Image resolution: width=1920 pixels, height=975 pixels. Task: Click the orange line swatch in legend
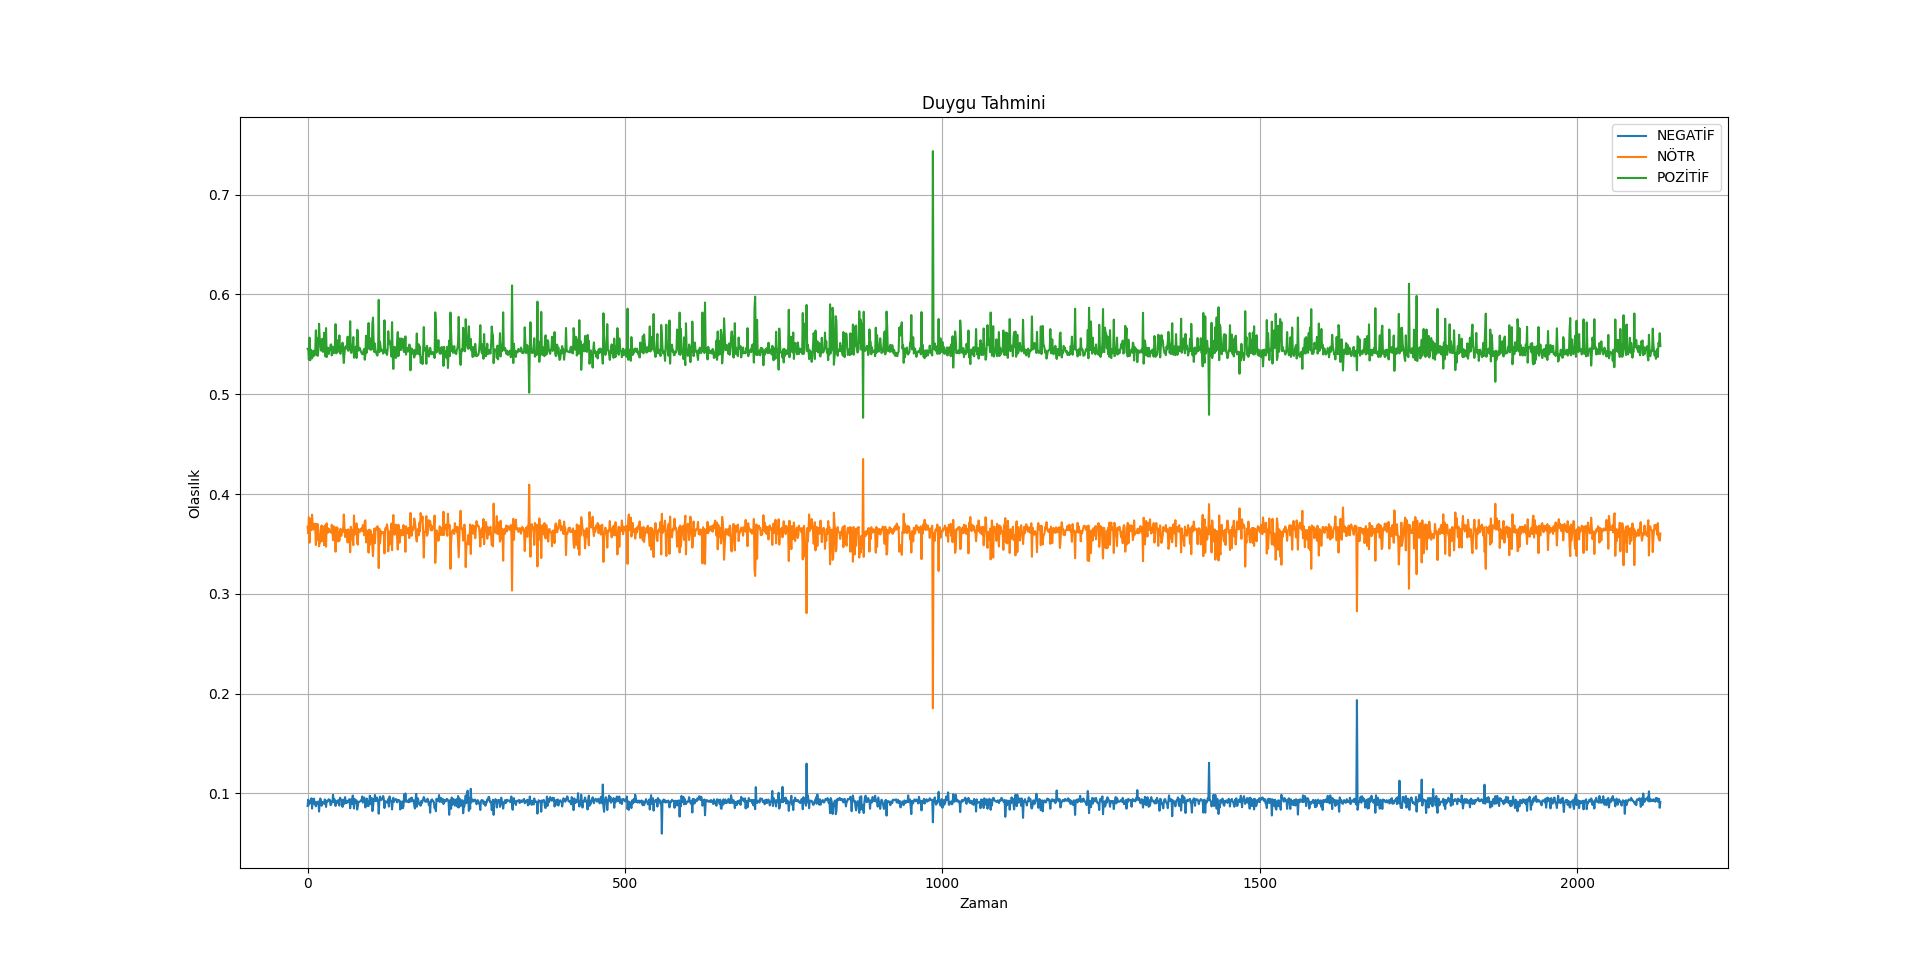pos(1631,157)
